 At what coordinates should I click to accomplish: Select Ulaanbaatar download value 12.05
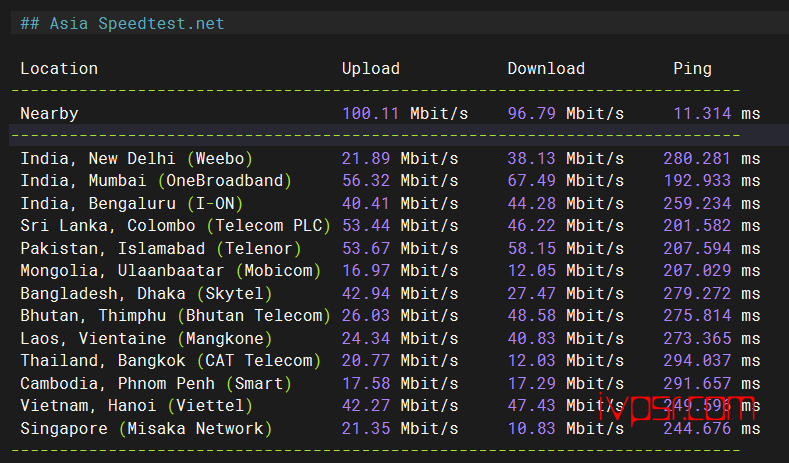531,271
